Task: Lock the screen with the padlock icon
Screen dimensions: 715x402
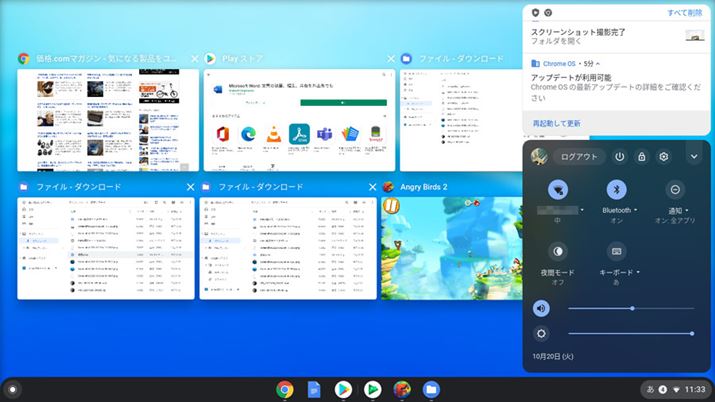Action: [x=641, y=157]
